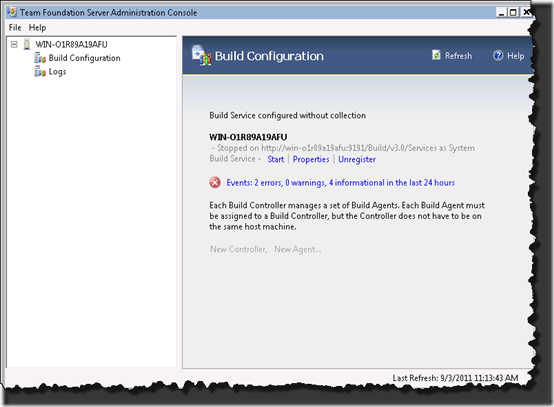Minimize the Administration Console window
554x407 pixels.
tap(501, 13)
